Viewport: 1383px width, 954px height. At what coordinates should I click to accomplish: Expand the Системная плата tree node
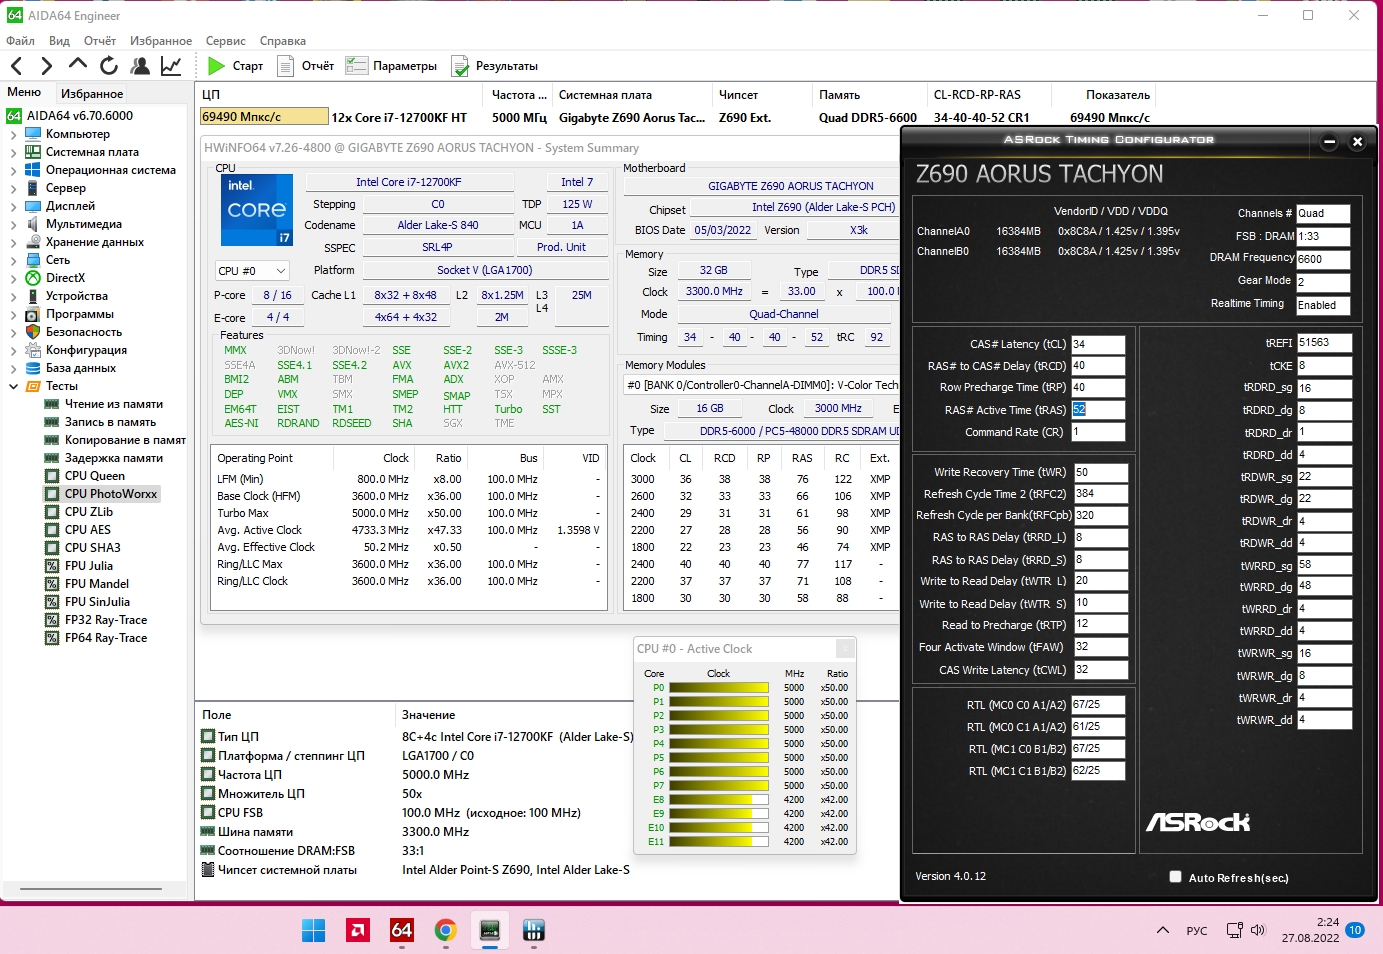pyautogui.click(x=13, y=152)
